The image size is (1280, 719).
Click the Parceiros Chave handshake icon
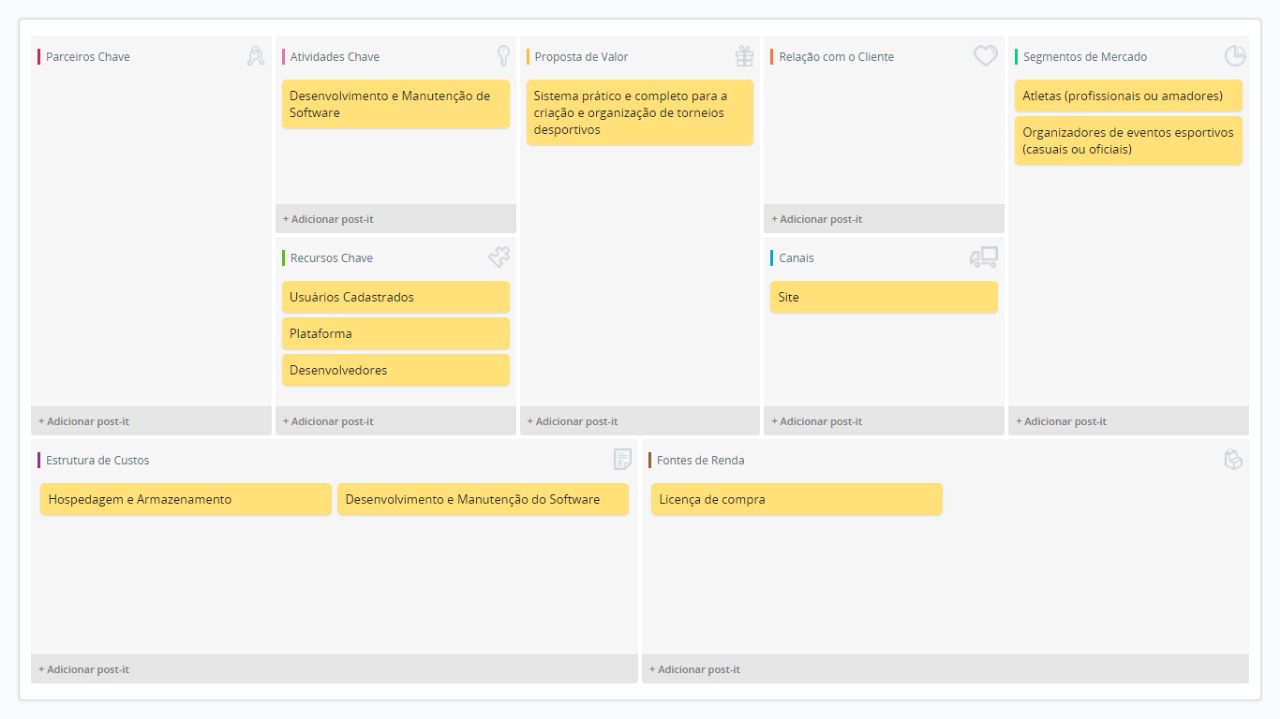255,57
